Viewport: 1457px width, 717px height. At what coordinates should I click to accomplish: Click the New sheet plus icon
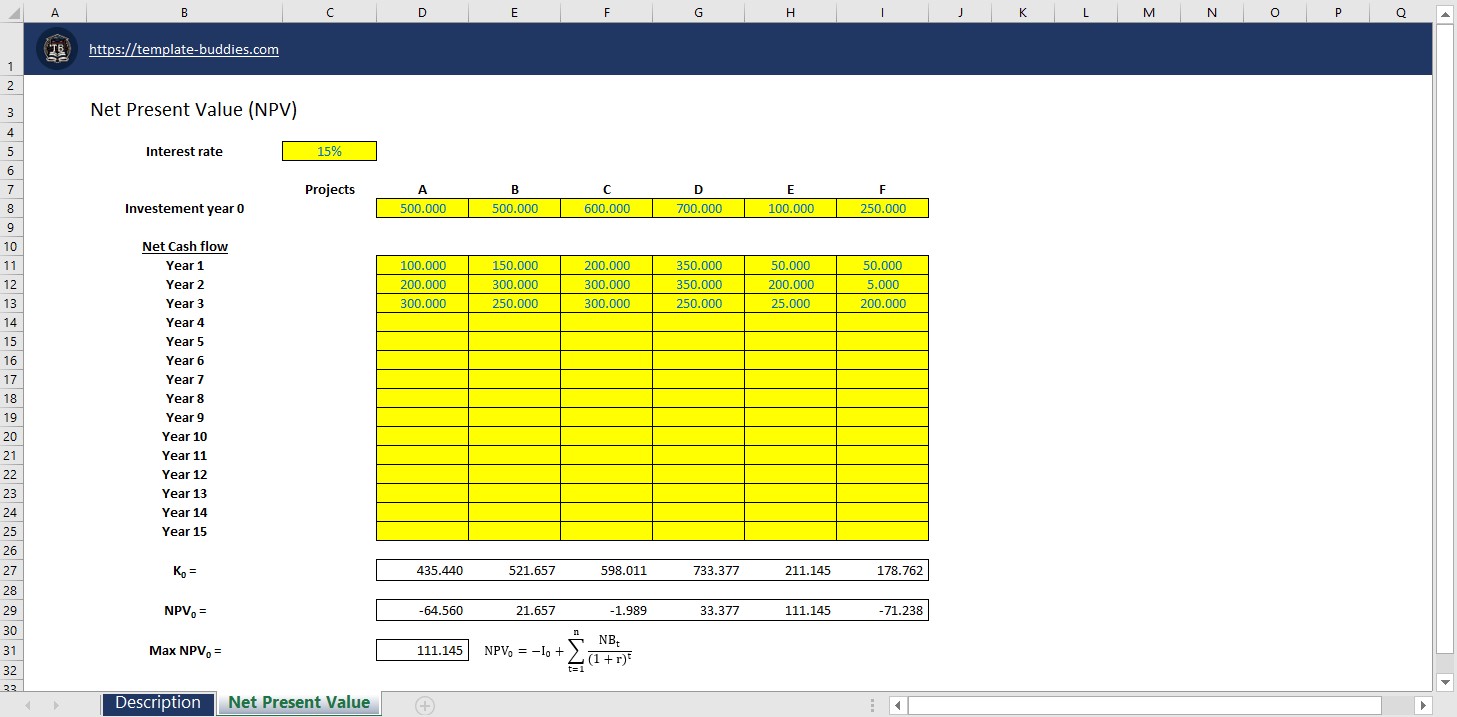[x=424, y=703]
